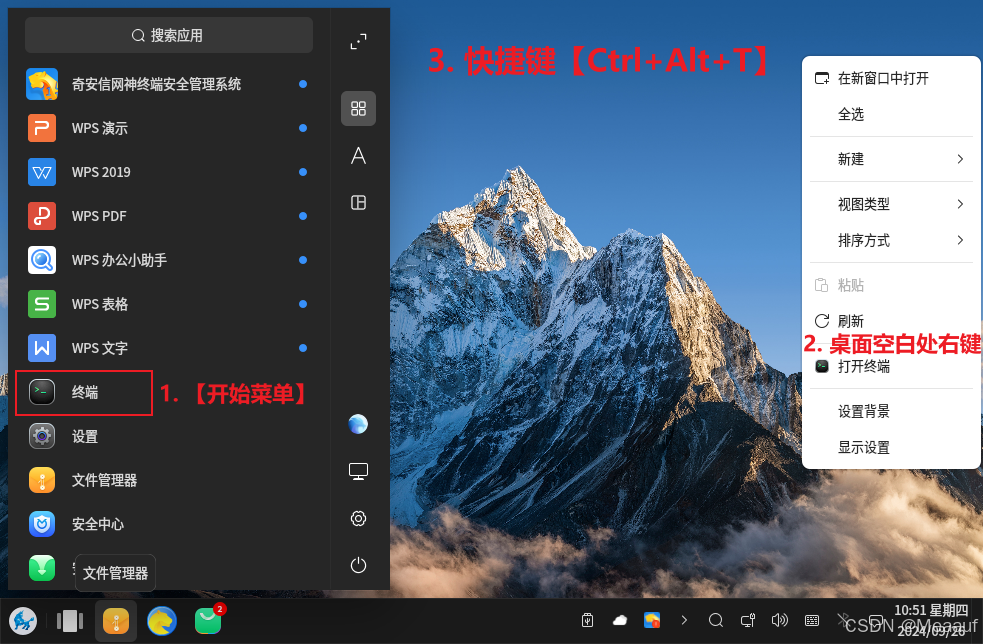Open file manager icon pinned on taskbar
Viewport: 983px width, 644px height.
point(116,621)
